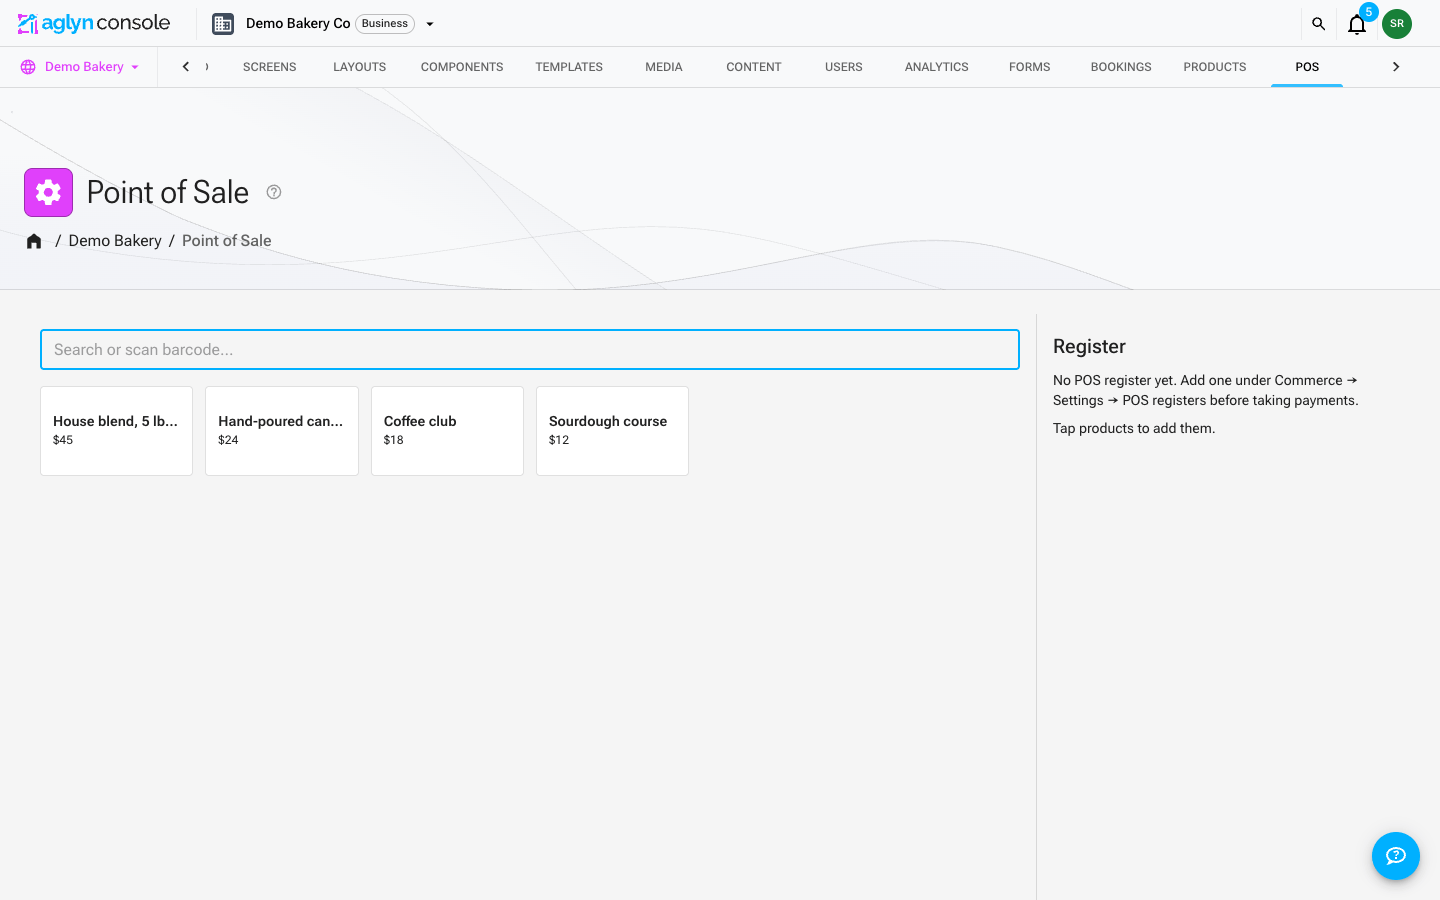Open the organization building icon
Screen dimensions: 1440x900
[x=223, y=24]
